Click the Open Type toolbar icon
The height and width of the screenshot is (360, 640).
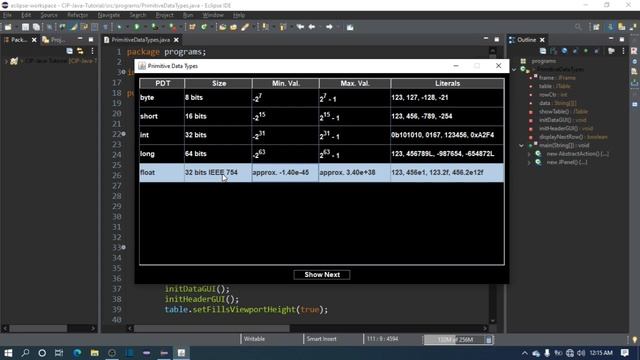[x=222, y=27]
